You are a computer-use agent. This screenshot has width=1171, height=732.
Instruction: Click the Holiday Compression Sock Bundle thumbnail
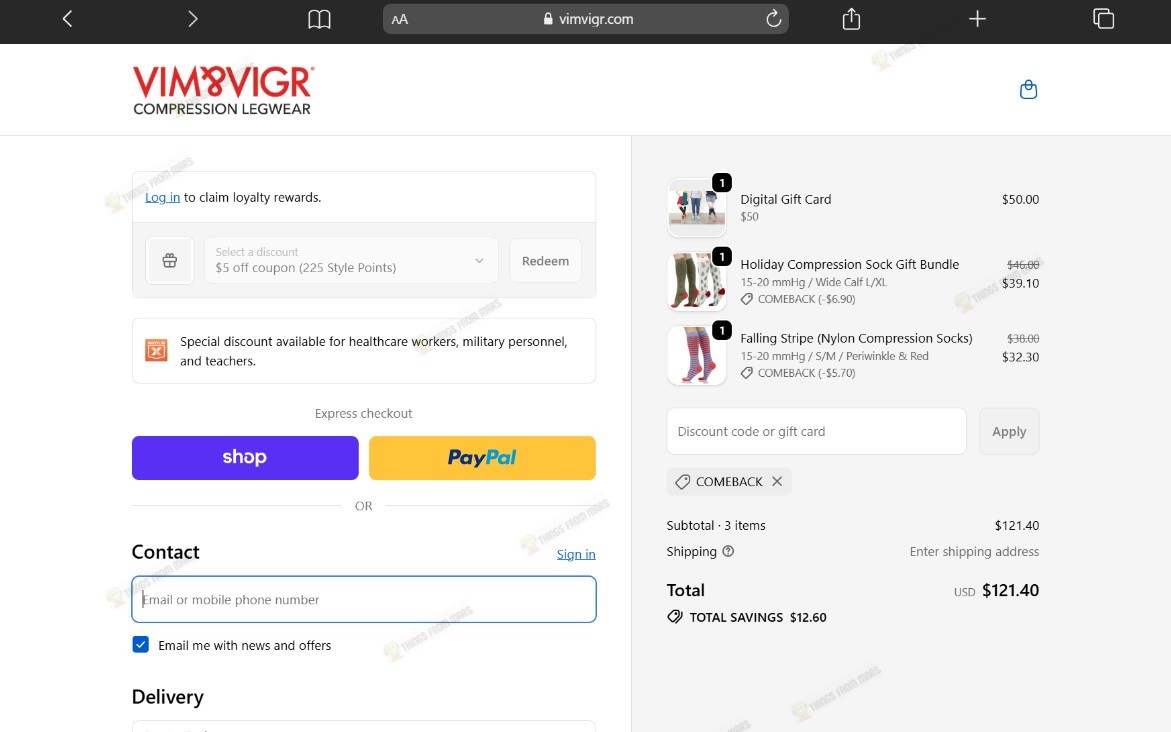coord(697,281)
